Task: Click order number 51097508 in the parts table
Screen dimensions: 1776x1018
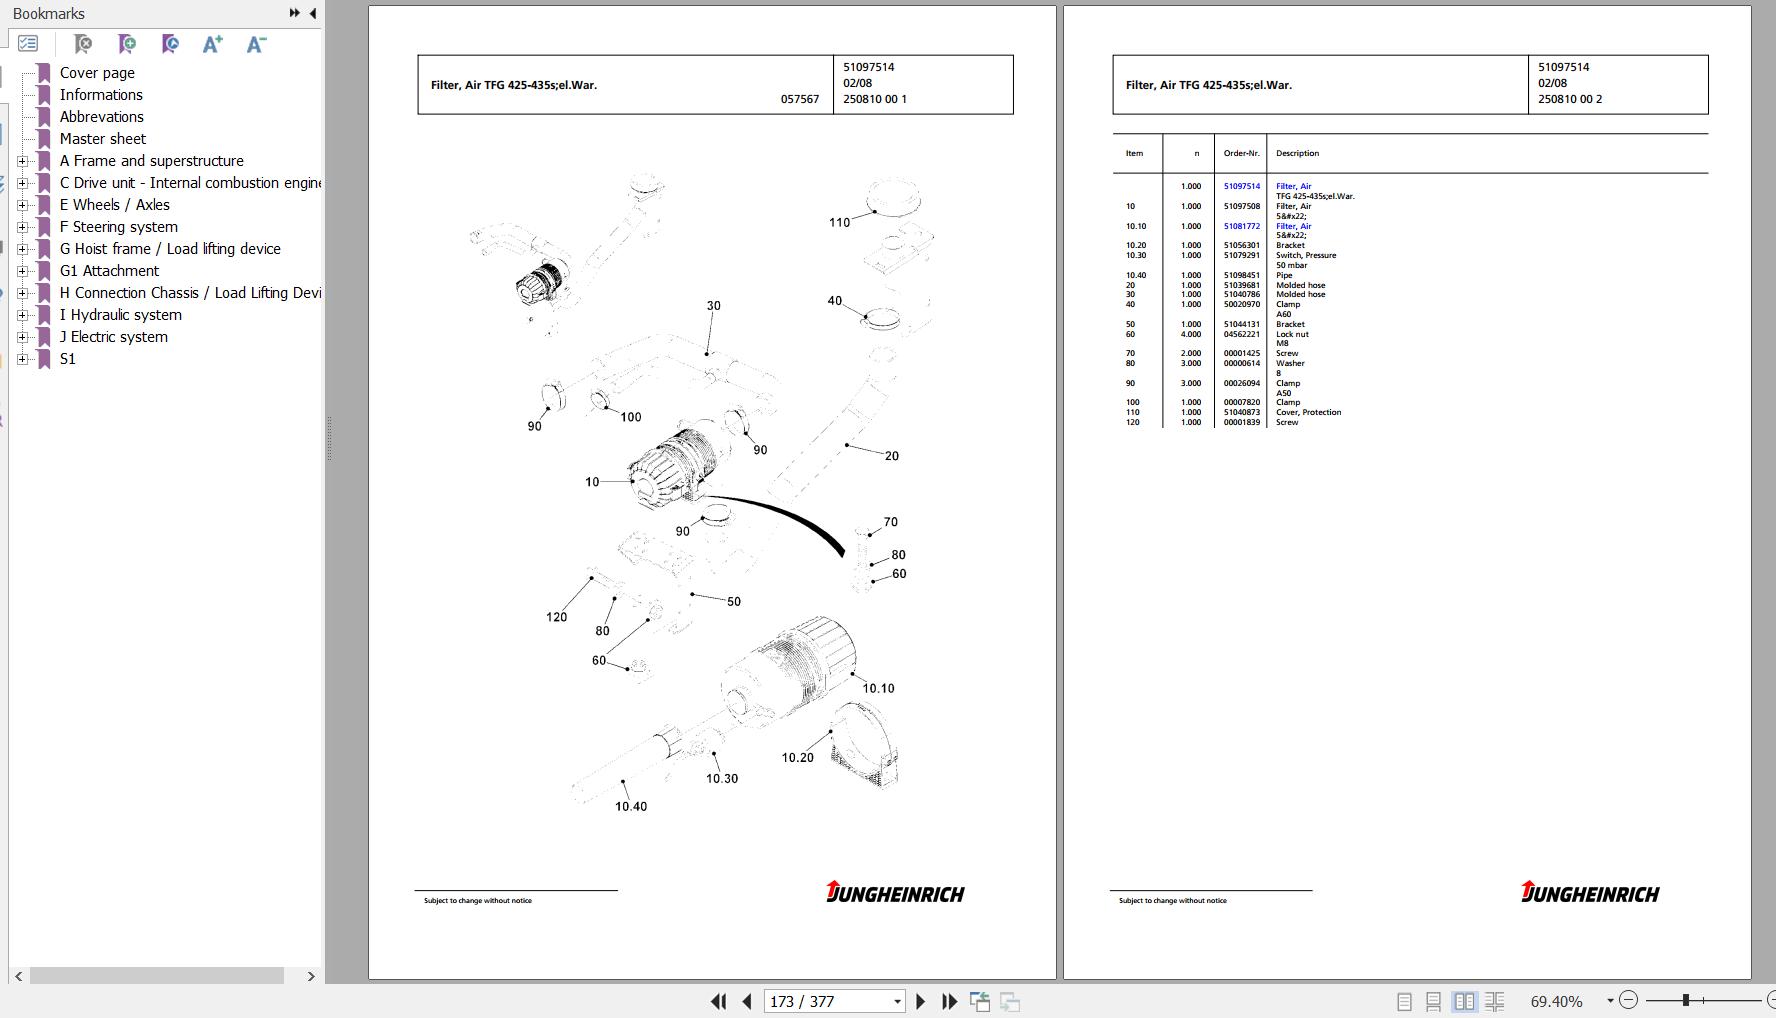Action: [x=1242, y=206]
